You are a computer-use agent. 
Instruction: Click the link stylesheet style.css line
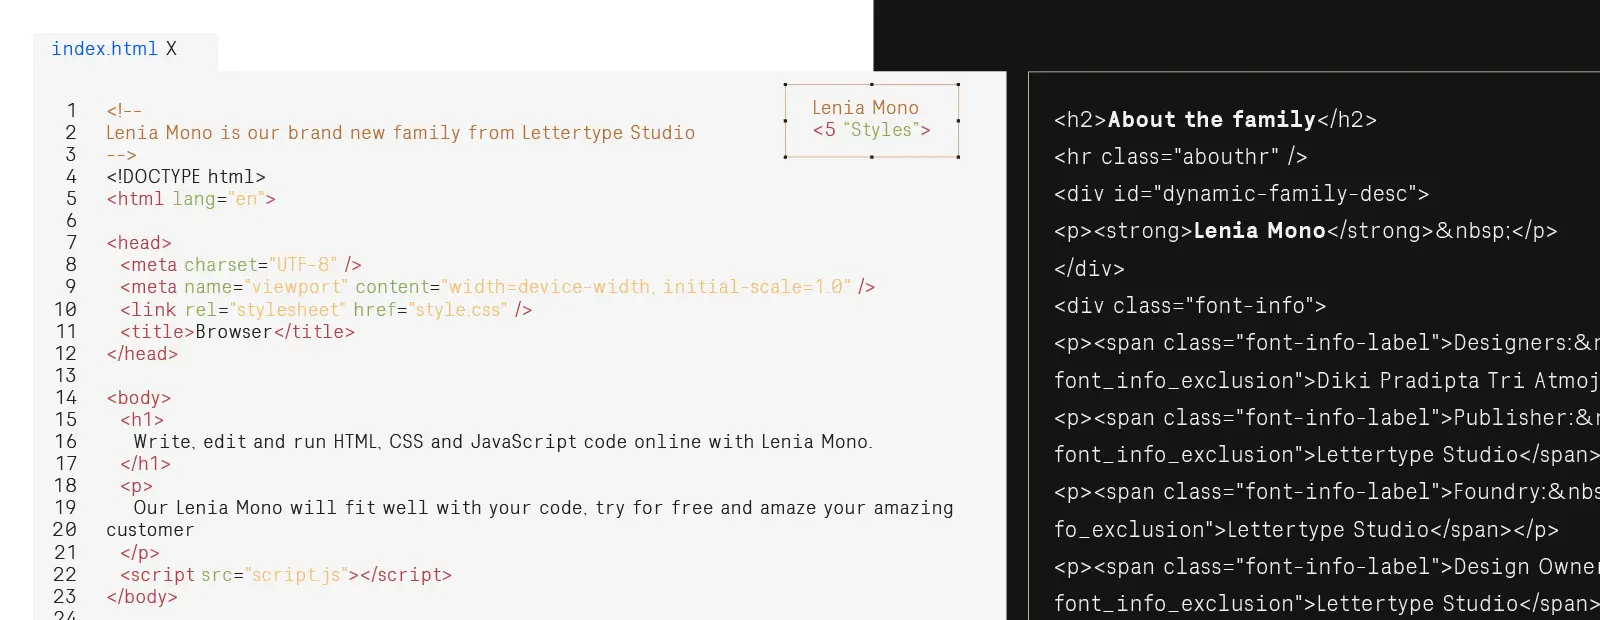[x=326, y=309]
